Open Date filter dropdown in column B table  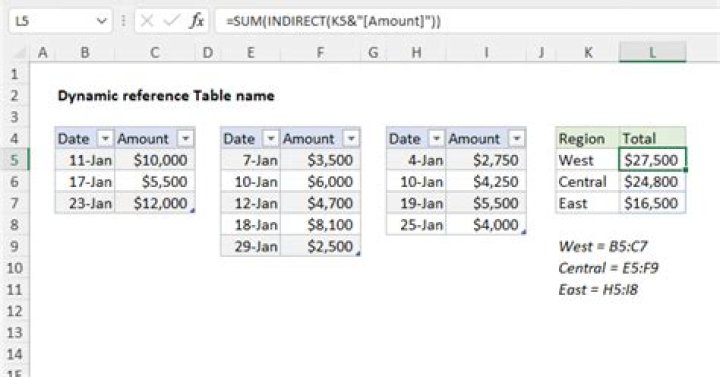(105, 138)
